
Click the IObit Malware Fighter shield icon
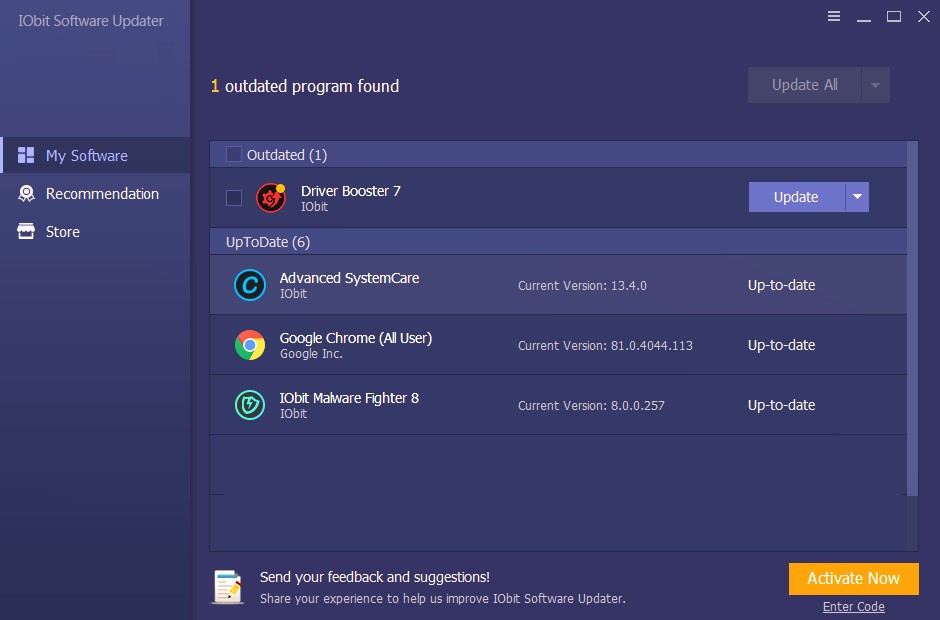tap(249, 405)
